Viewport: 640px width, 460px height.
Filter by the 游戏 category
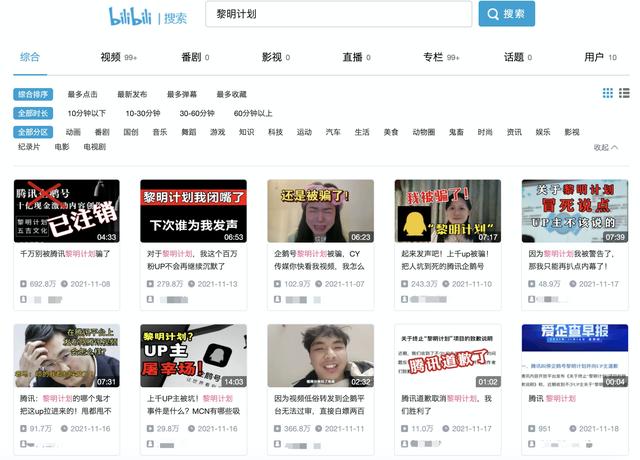click(217, 132)
